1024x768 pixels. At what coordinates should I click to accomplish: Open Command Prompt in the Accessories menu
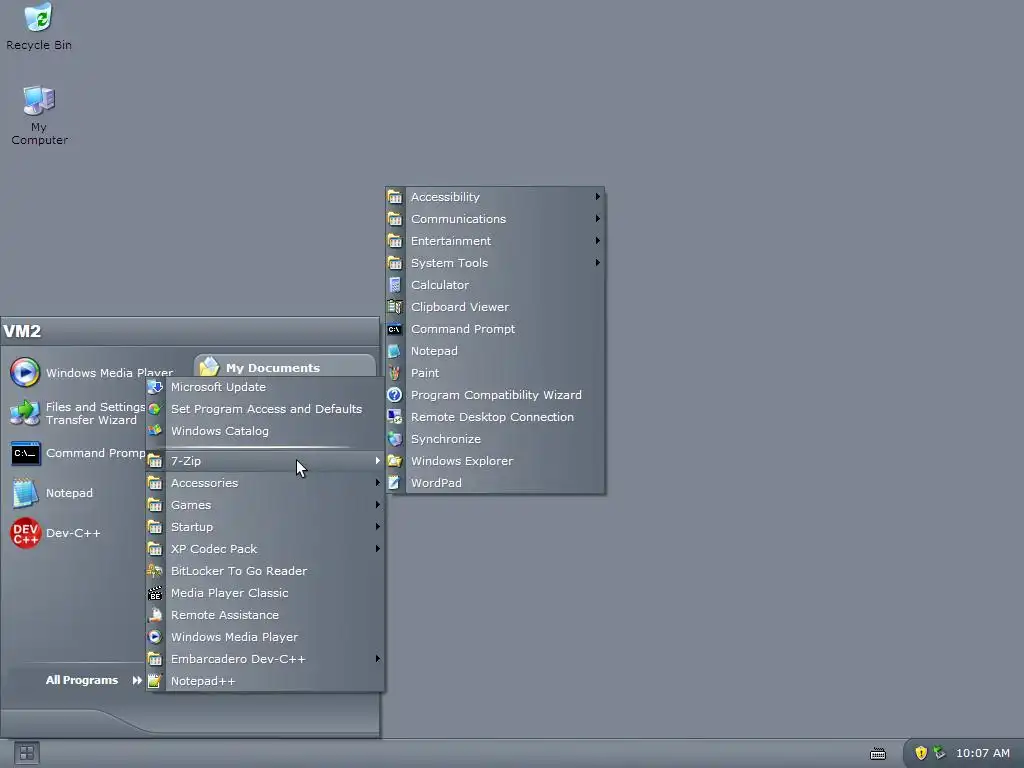point(495,329)
